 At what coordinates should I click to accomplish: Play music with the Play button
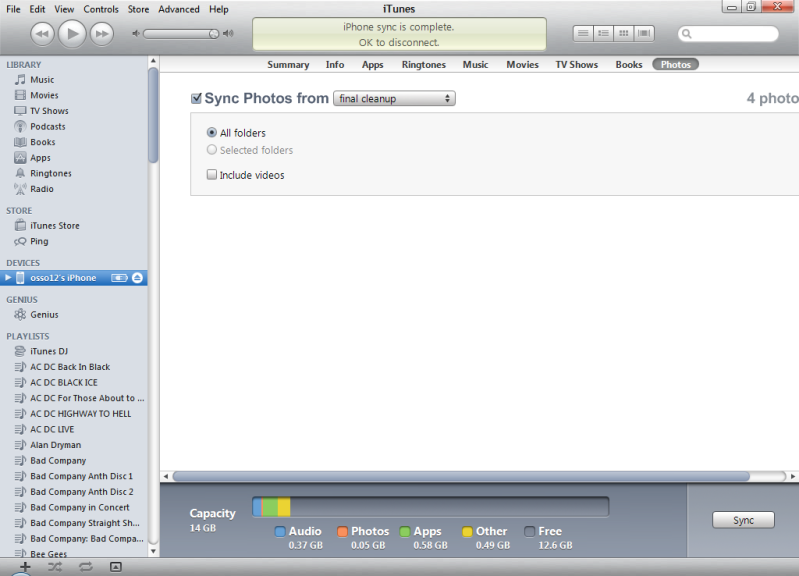coord(72,34)
